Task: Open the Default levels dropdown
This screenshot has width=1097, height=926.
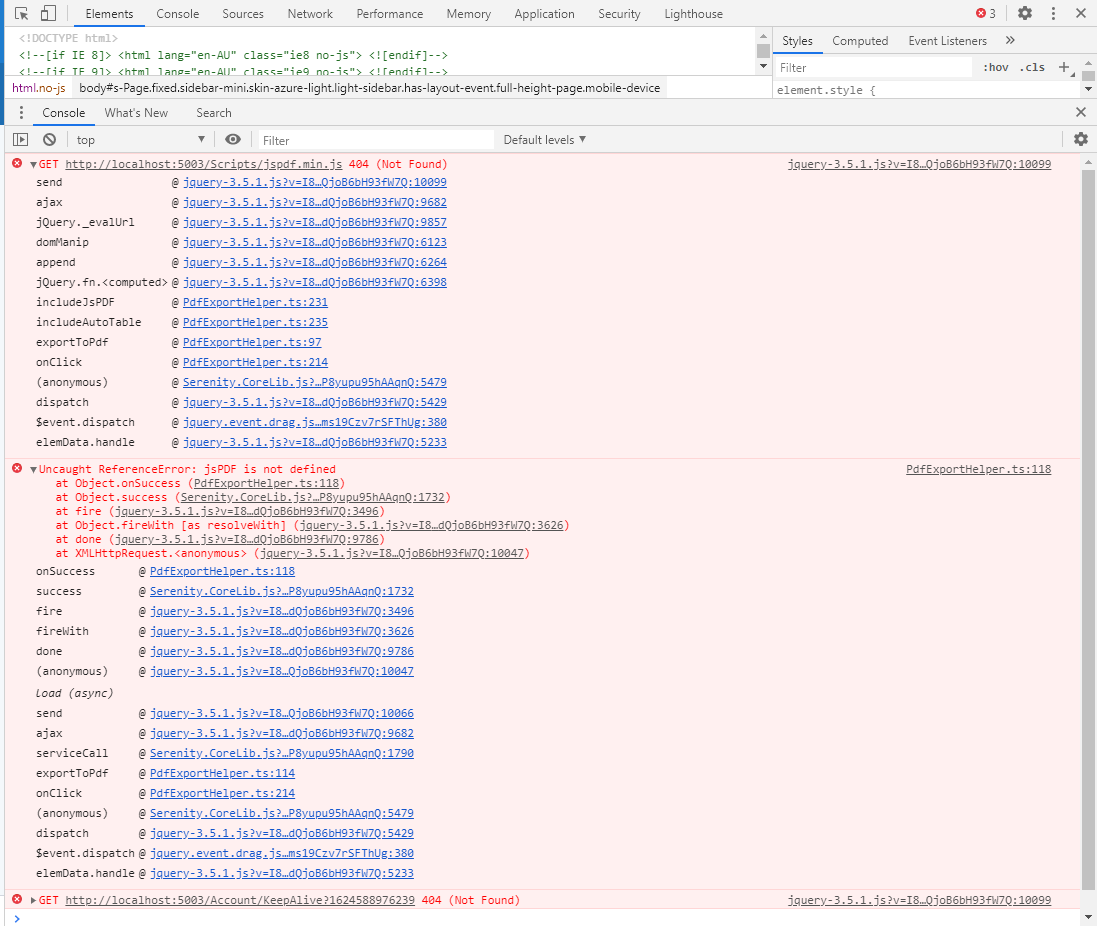Action: 544,140
